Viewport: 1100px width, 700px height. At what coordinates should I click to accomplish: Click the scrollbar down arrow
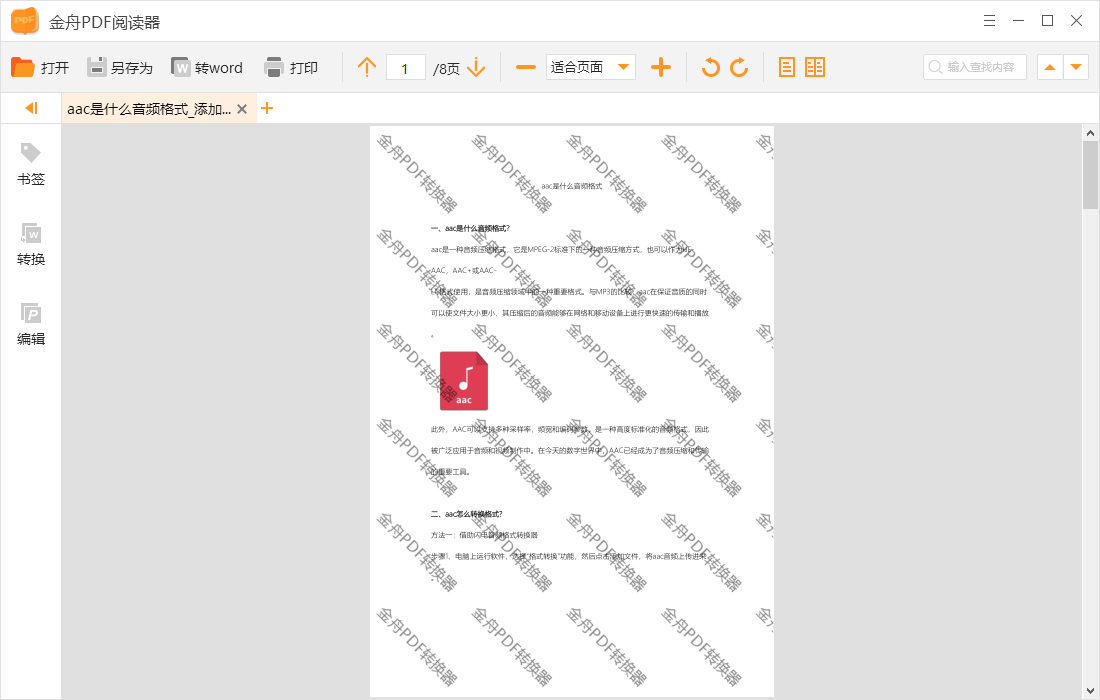[1089, 691]
